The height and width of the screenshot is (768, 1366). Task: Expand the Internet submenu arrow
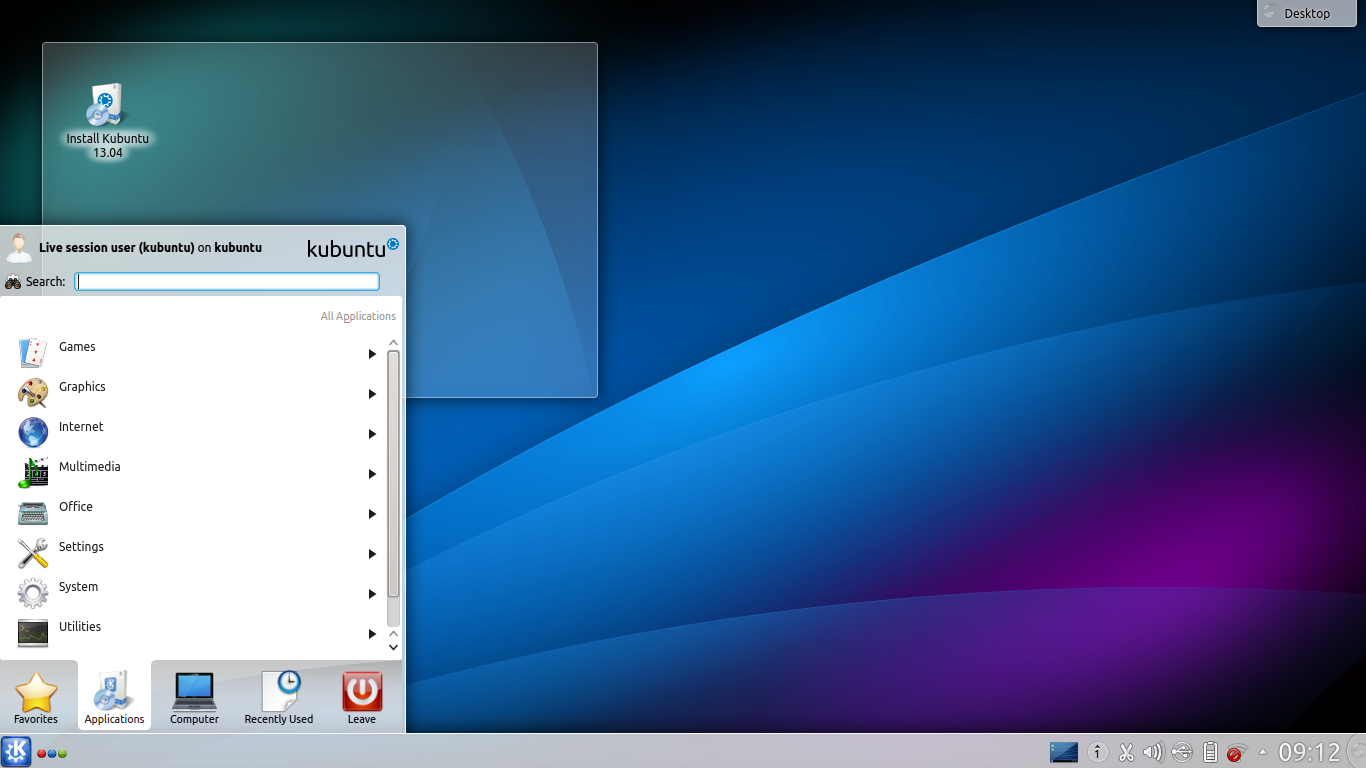tap(372, 434)
